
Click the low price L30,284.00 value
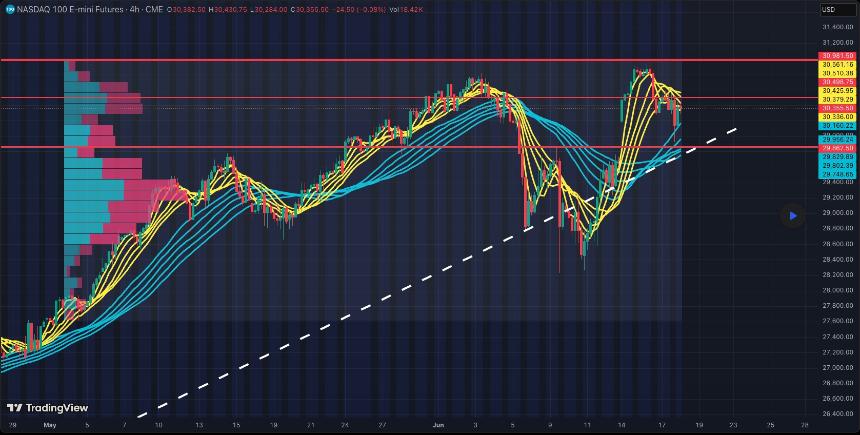(268, 9)
